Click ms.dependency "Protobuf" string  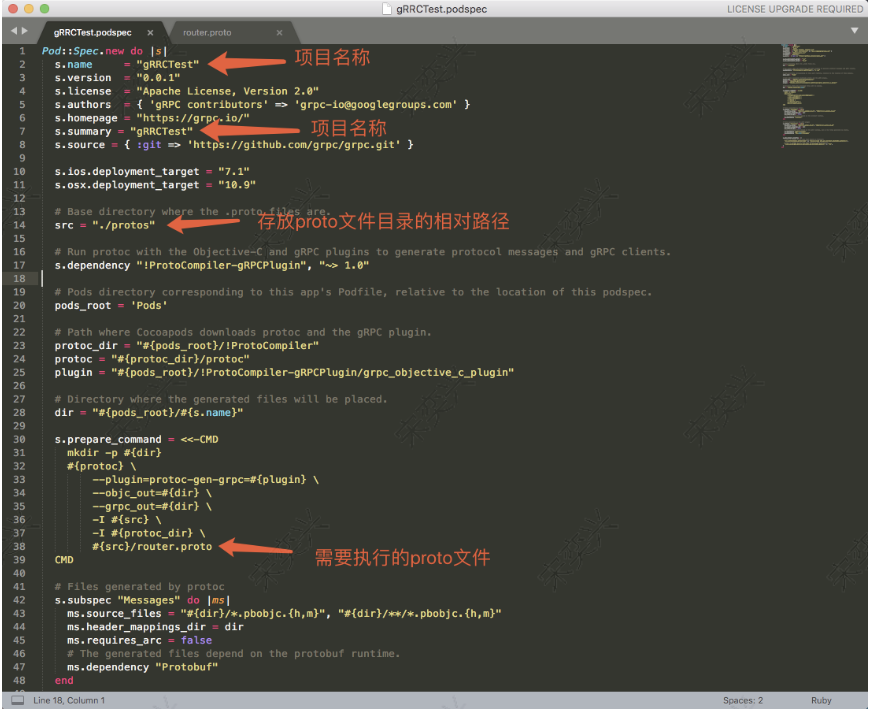pos(186,667)
